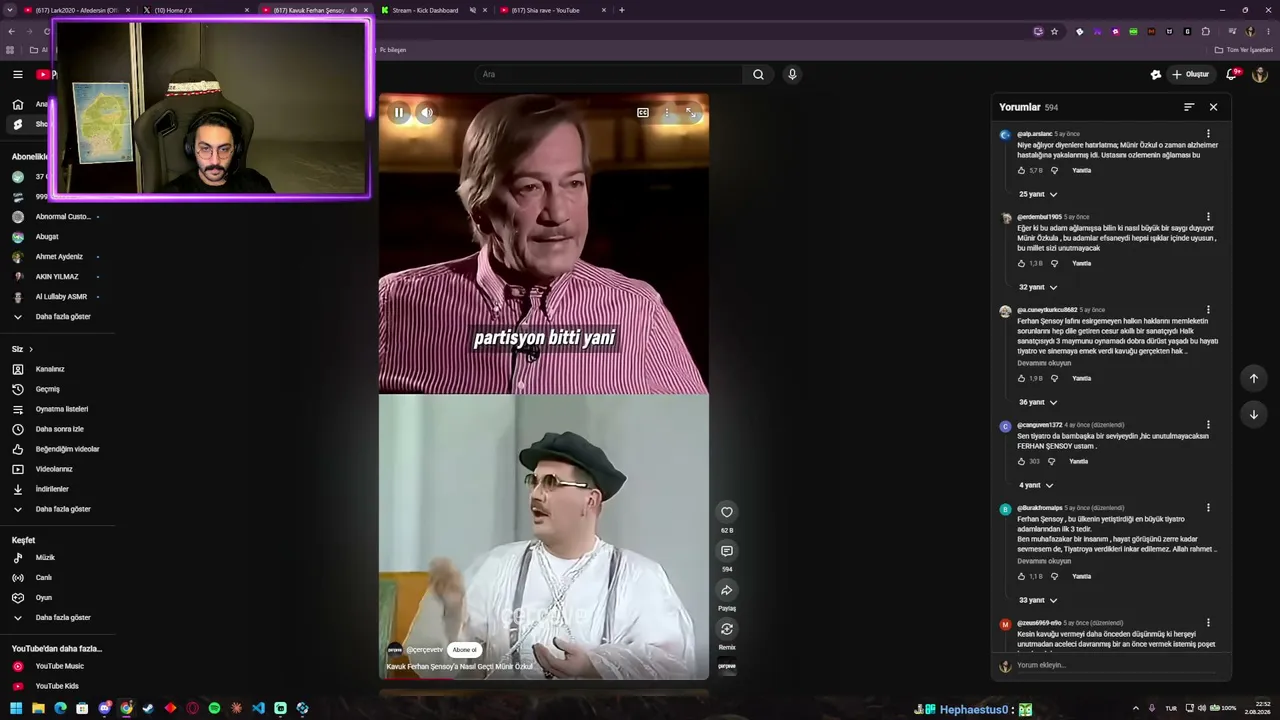Switch to the Lark2020 browser tab
The height and width of the screenshot is (720, 1280).
(x=77, y=10)
